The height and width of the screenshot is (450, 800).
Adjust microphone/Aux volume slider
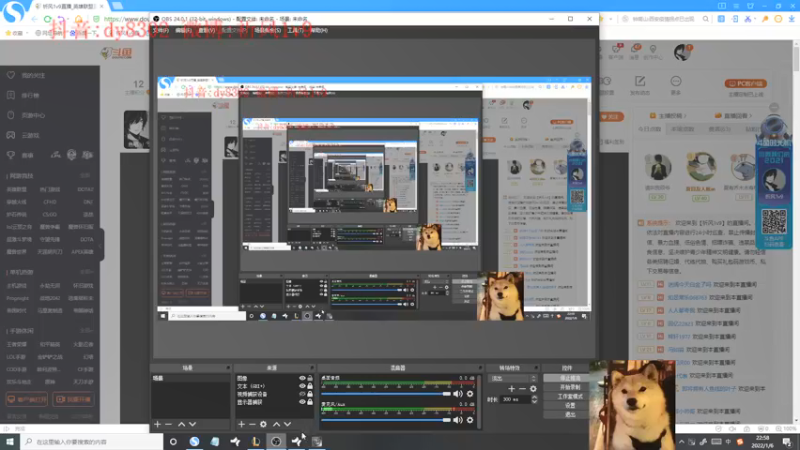[x=386, y=420]
